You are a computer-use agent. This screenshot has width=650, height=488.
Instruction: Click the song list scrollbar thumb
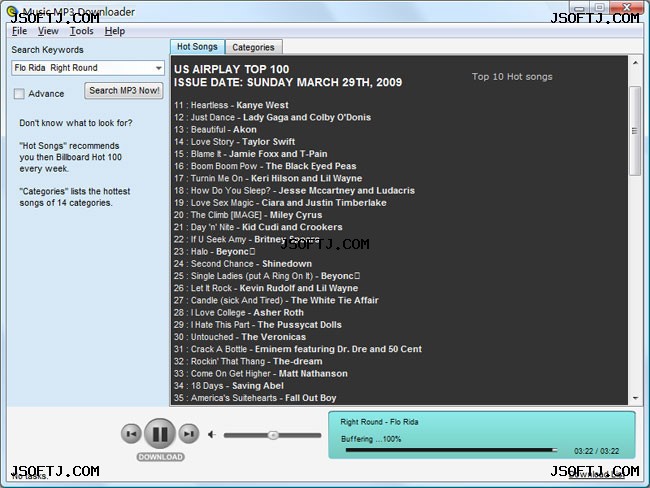[x=635, y=131]
